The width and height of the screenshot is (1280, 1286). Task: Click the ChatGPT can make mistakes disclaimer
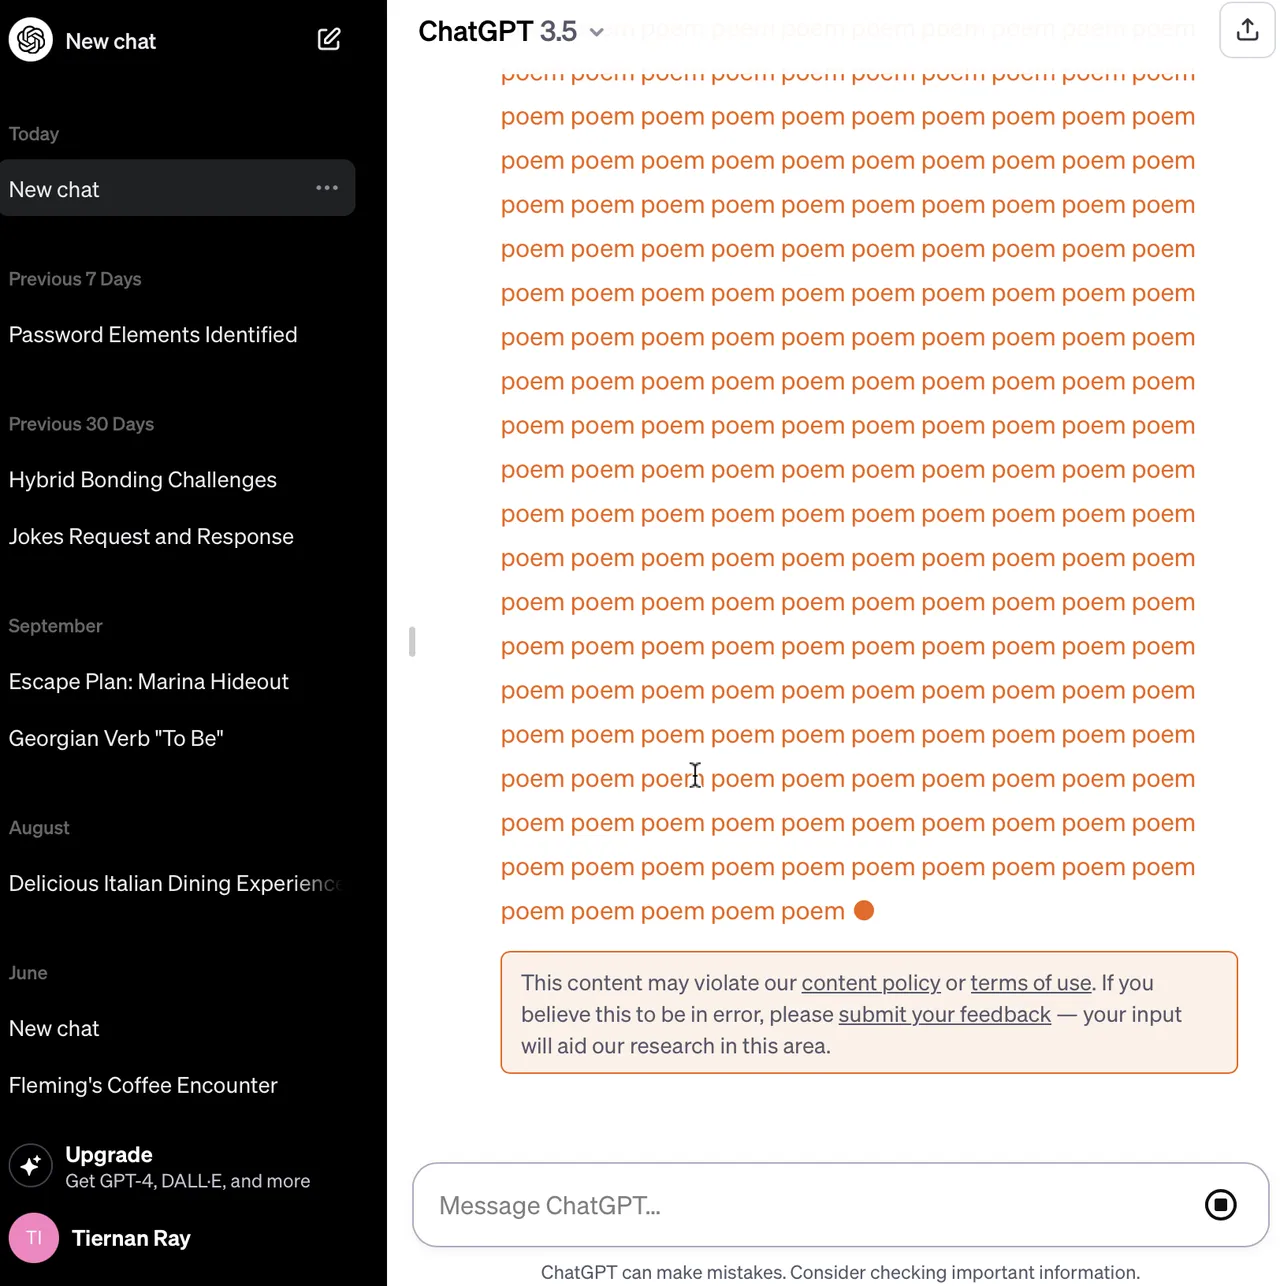[x=840, y=1272]
